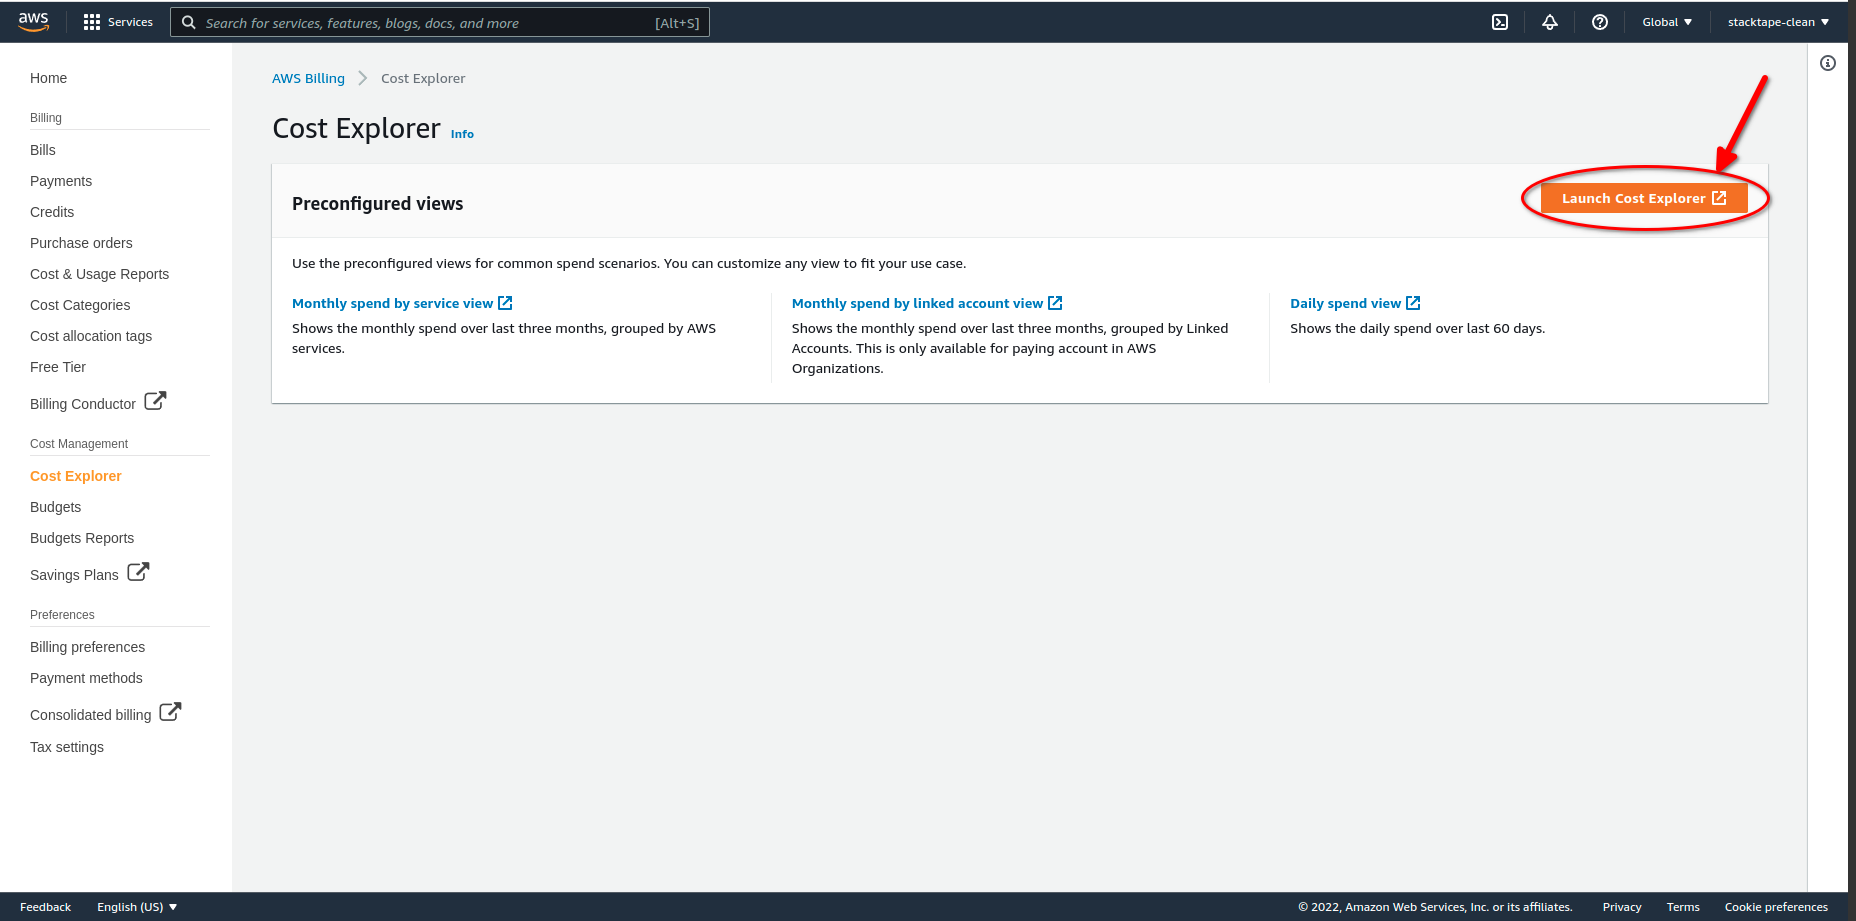This screenshot has width=1856, height=921.
Task: Open the English (US) language dropdown
Action: click(137, 907)
